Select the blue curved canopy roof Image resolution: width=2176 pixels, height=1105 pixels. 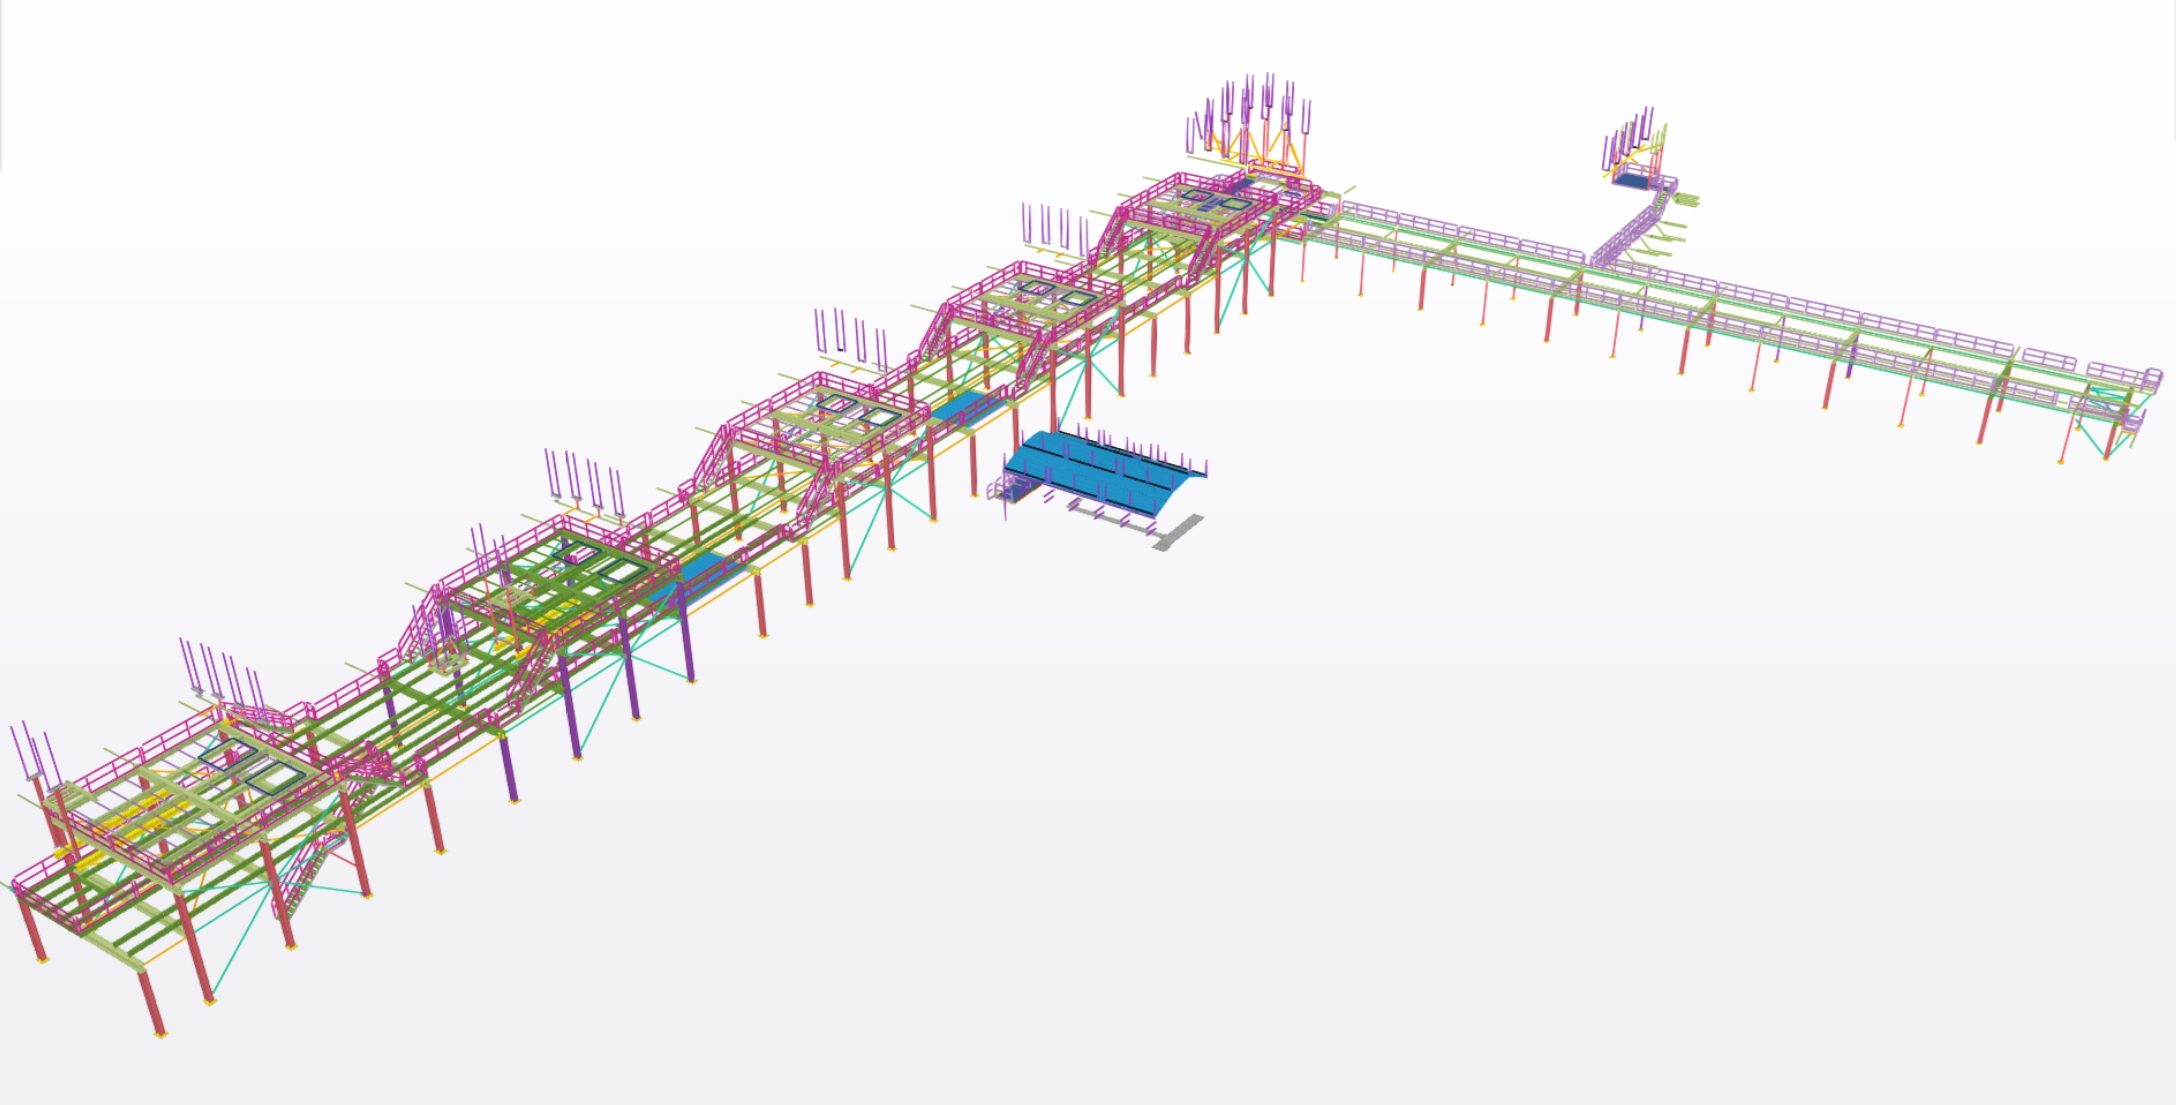point(1102,474)
